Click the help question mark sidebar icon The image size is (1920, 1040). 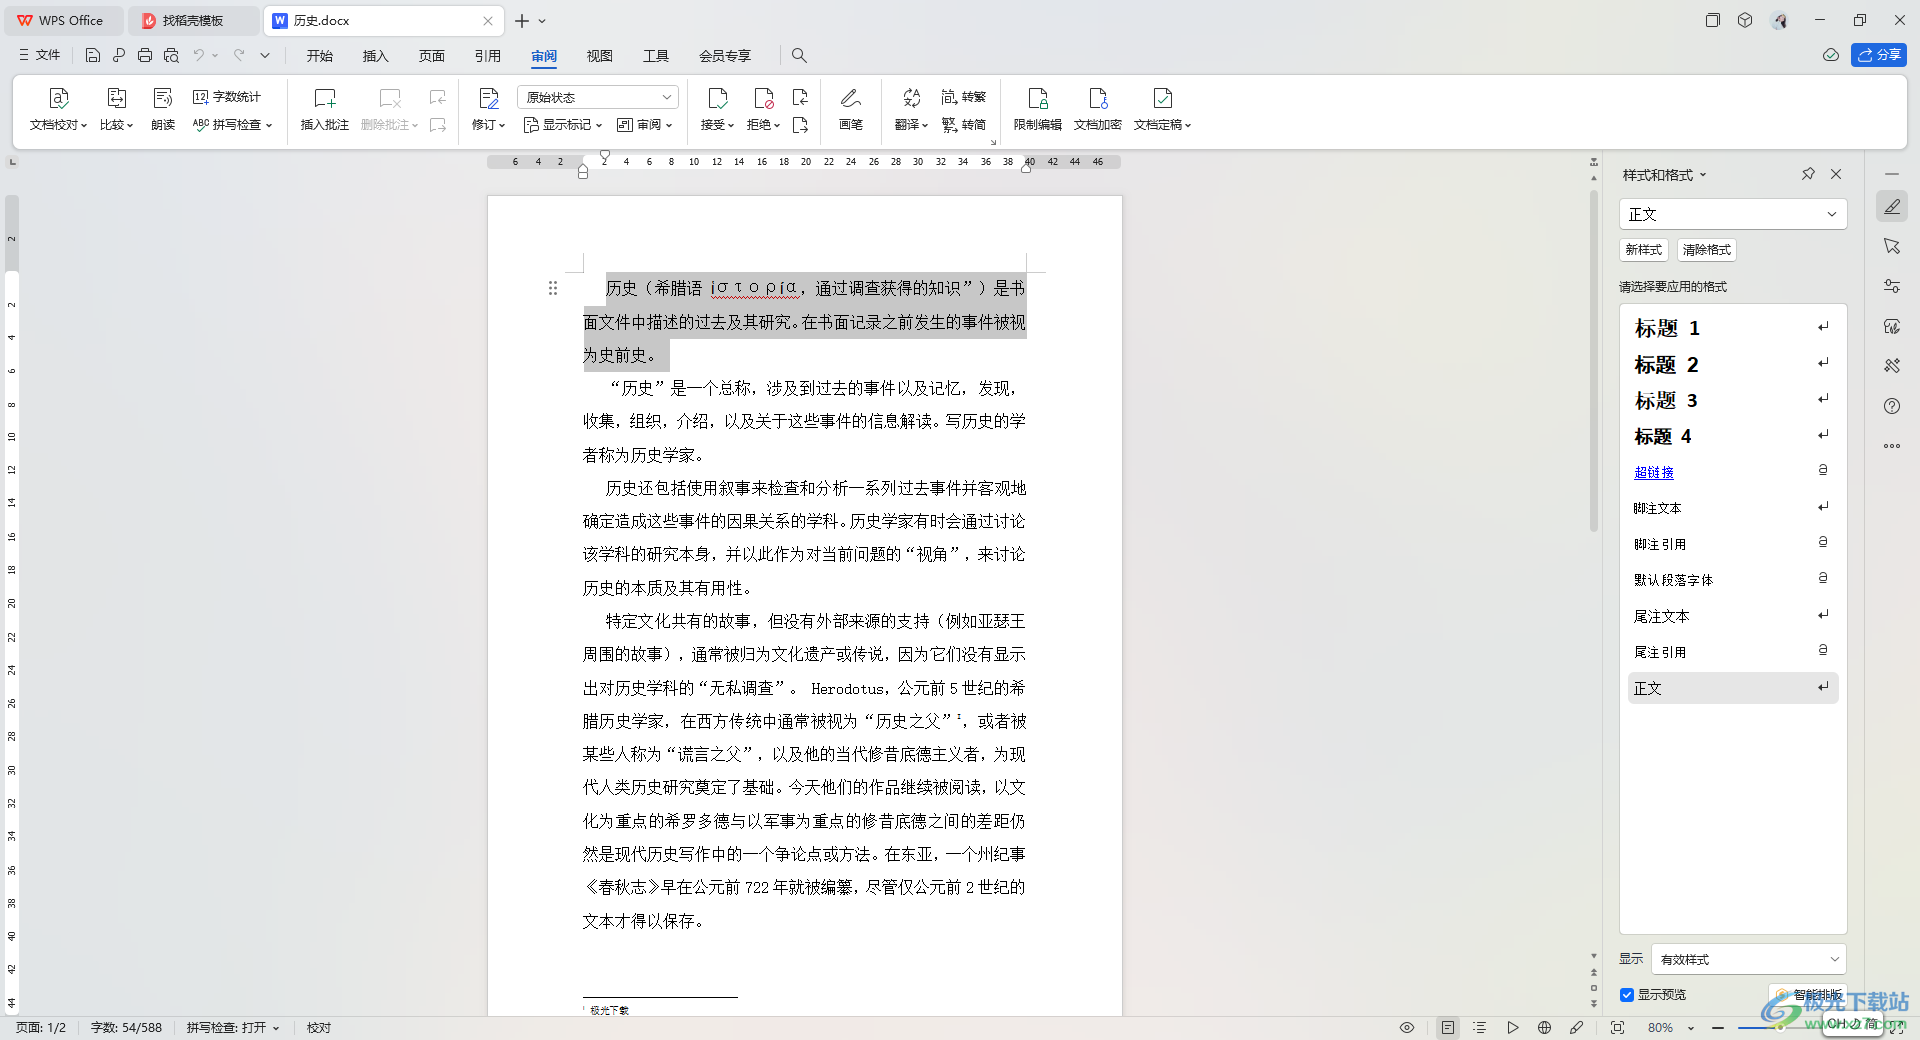1892,406
